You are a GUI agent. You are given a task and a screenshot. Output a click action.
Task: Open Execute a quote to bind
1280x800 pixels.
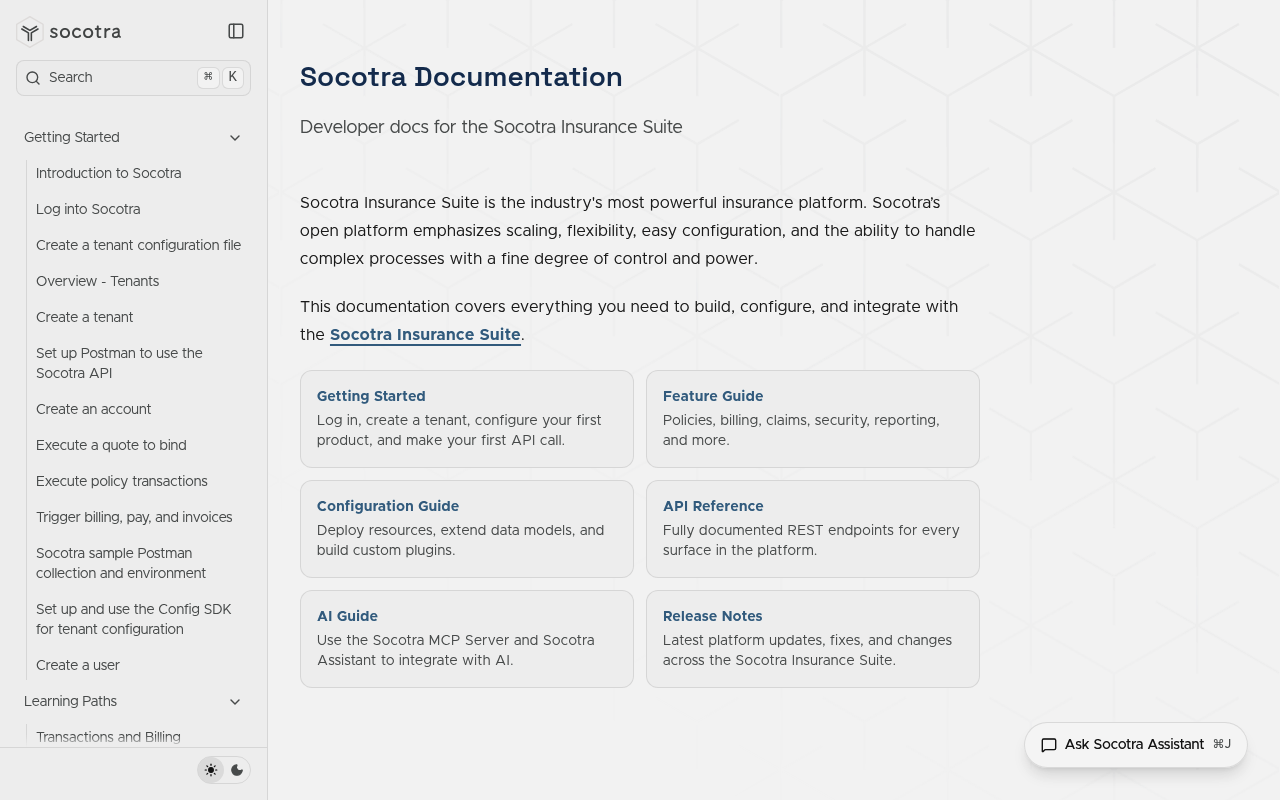tap(111, 445)
